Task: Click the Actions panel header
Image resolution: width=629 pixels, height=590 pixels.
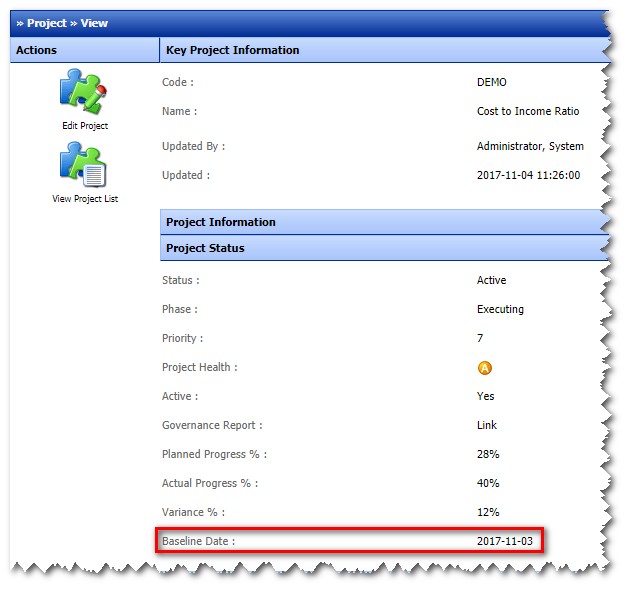Action: pos(85,50)
